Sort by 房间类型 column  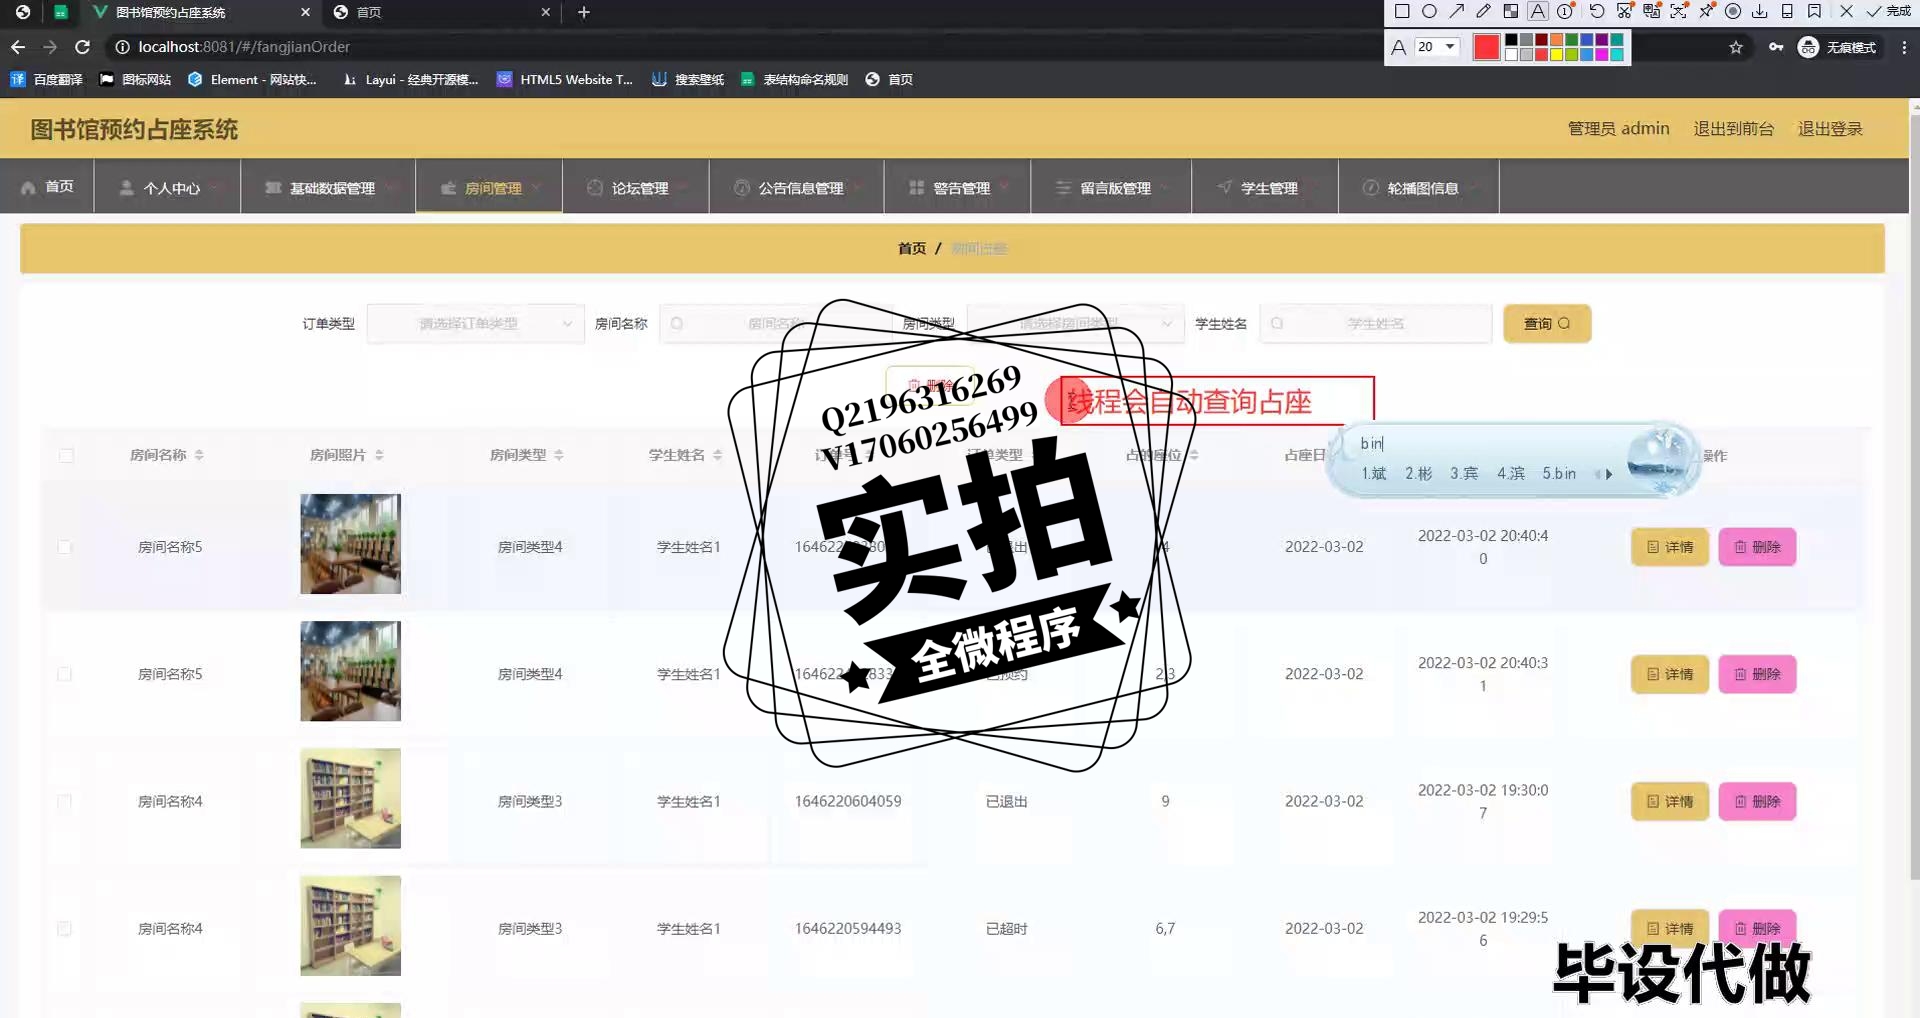[559, 455]
